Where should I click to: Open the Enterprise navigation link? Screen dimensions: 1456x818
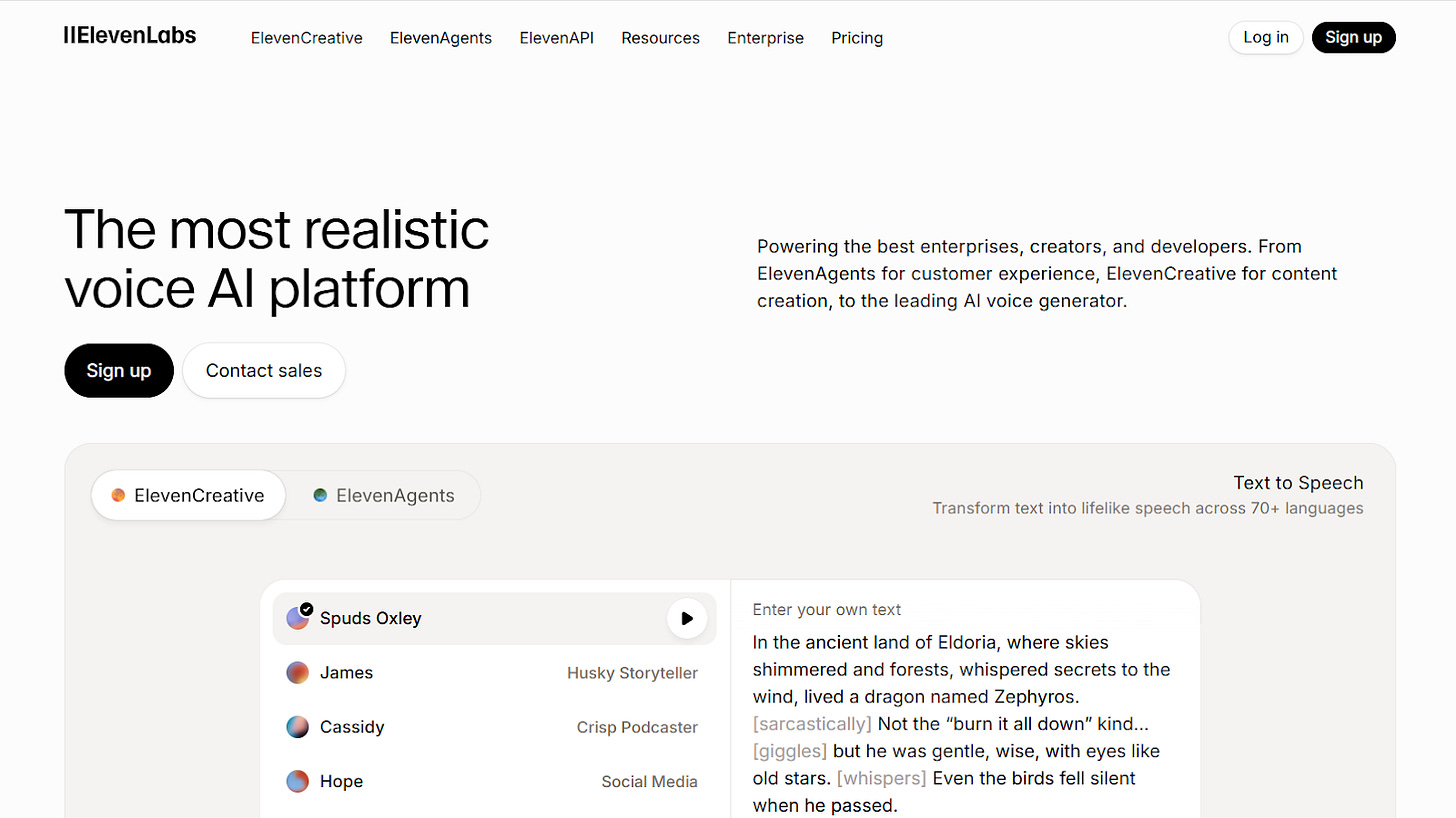(x=766, y=38)
